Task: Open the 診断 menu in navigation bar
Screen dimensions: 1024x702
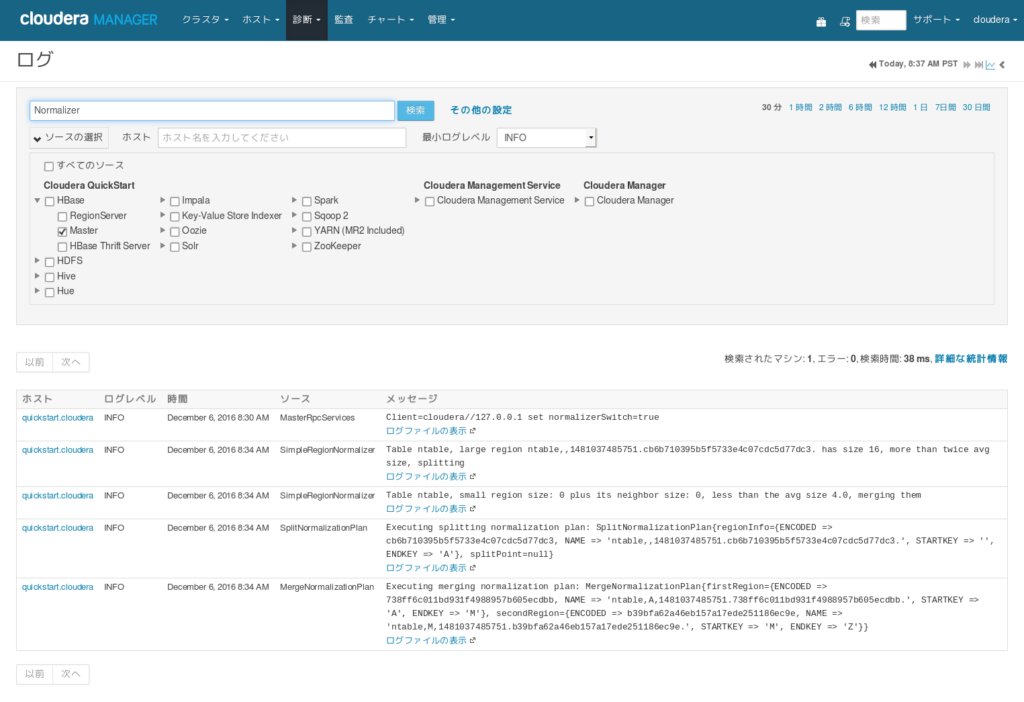Action: click(x=306, y=20)
